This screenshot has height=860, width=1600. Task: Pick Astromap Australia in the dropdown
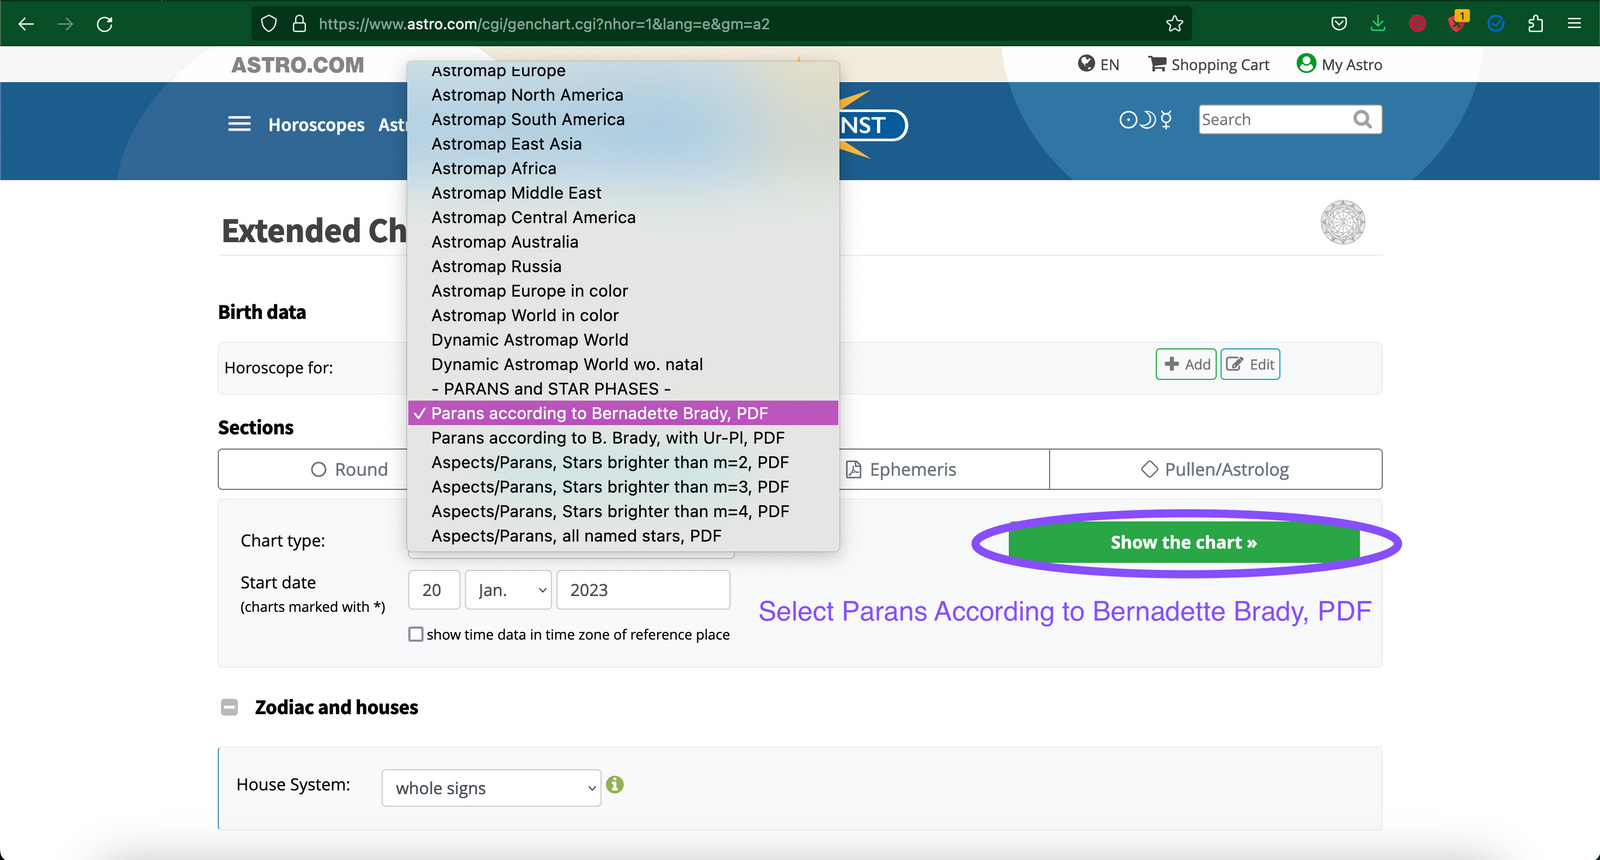tap(623, 242)
